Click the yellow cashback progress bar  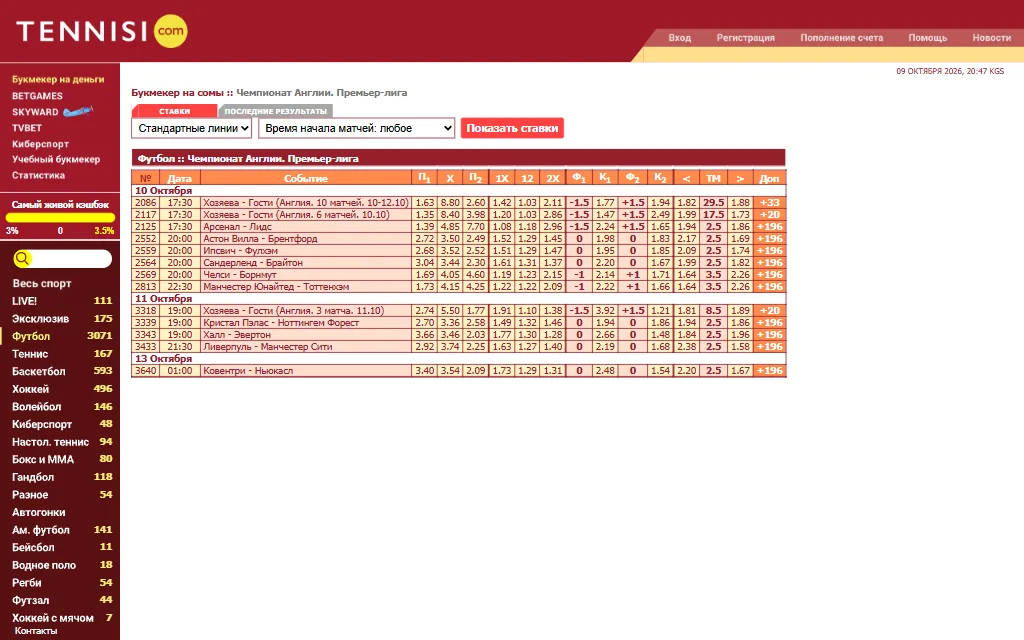click(x=60, y=218)
